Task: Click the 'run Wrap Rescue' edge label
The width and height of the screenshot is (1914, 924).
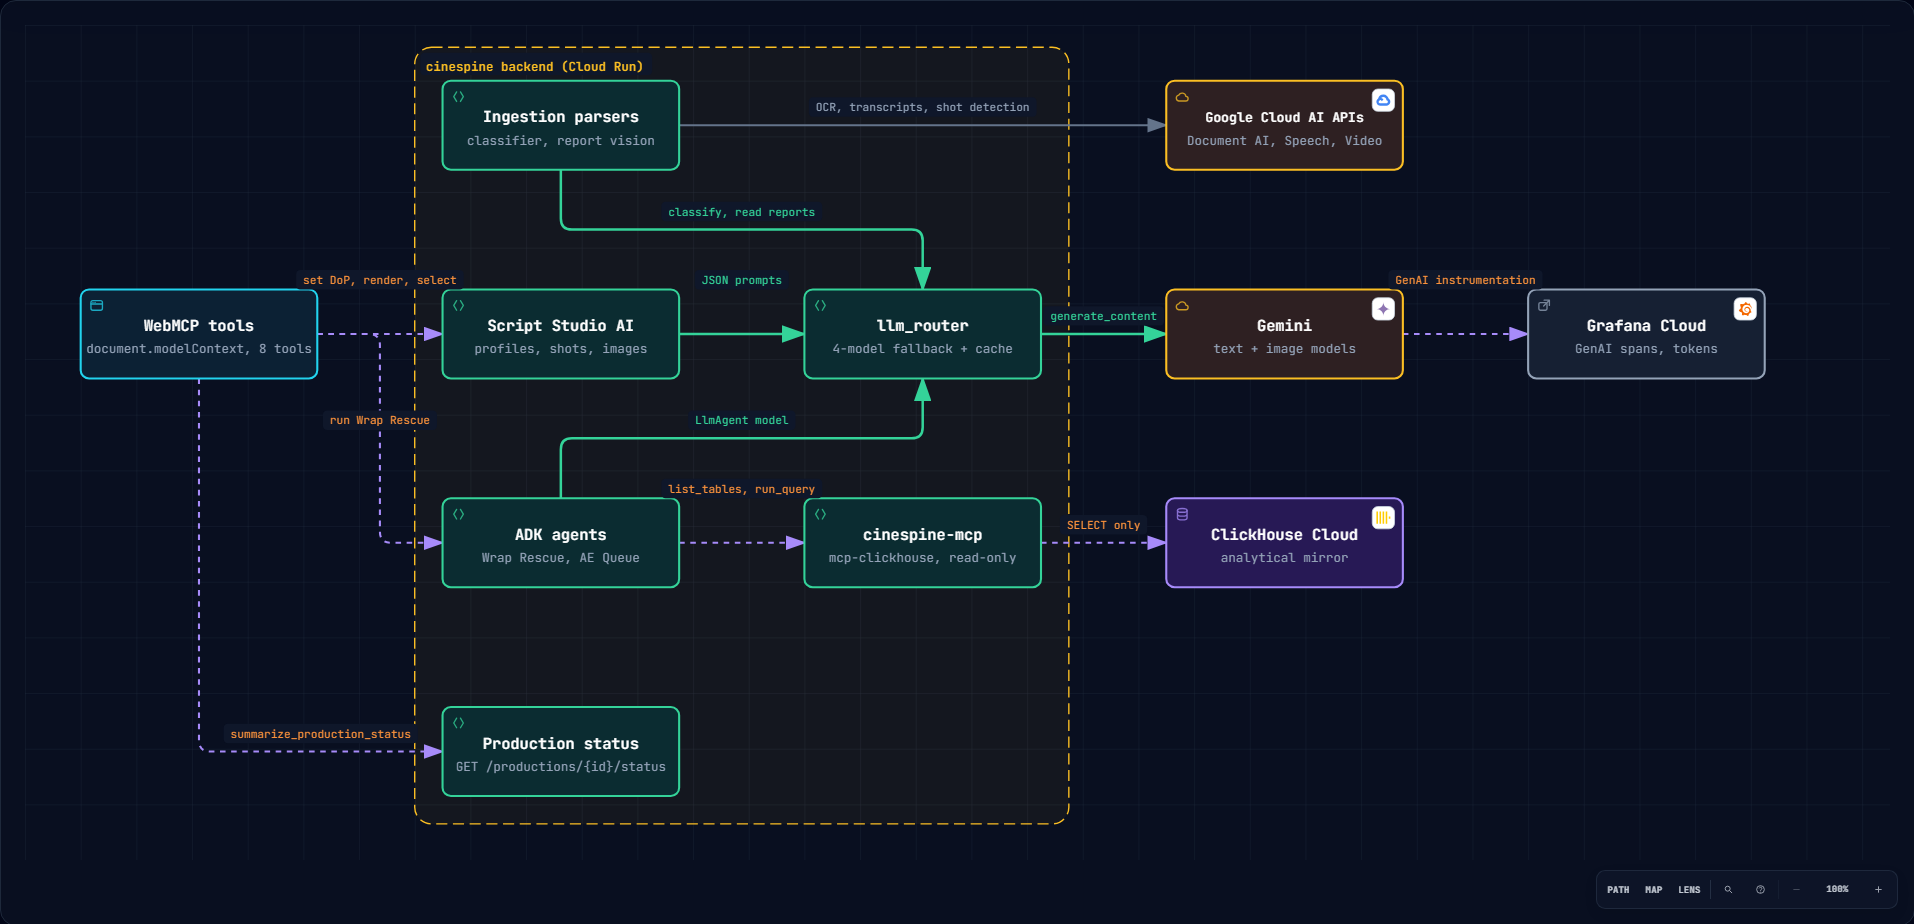Action: pyautogui.click(x=379, y=420)
